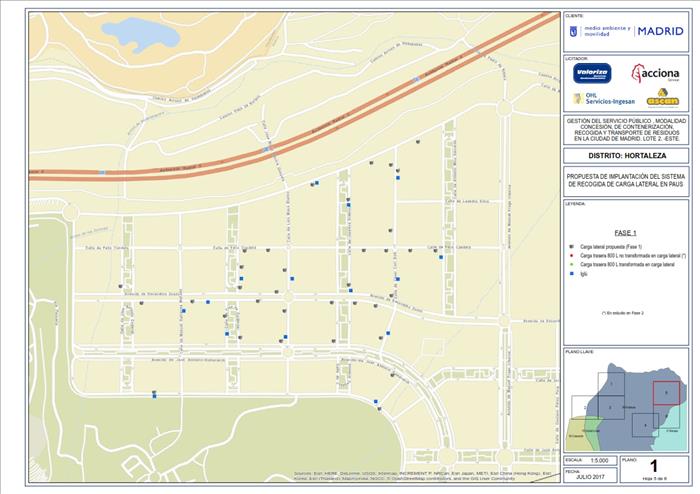Viewport: 700px width, 494px height.
Task: Click the MADRID wordmark logo
Action: tap(660, 32)
